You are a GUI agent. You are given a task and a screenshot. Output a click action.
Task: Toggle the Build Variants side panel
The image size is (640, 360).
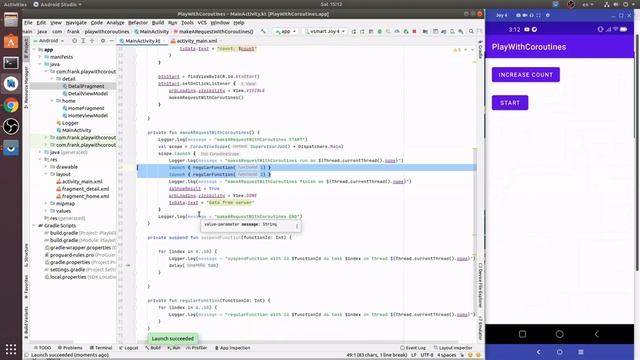(x=26, y=323)
